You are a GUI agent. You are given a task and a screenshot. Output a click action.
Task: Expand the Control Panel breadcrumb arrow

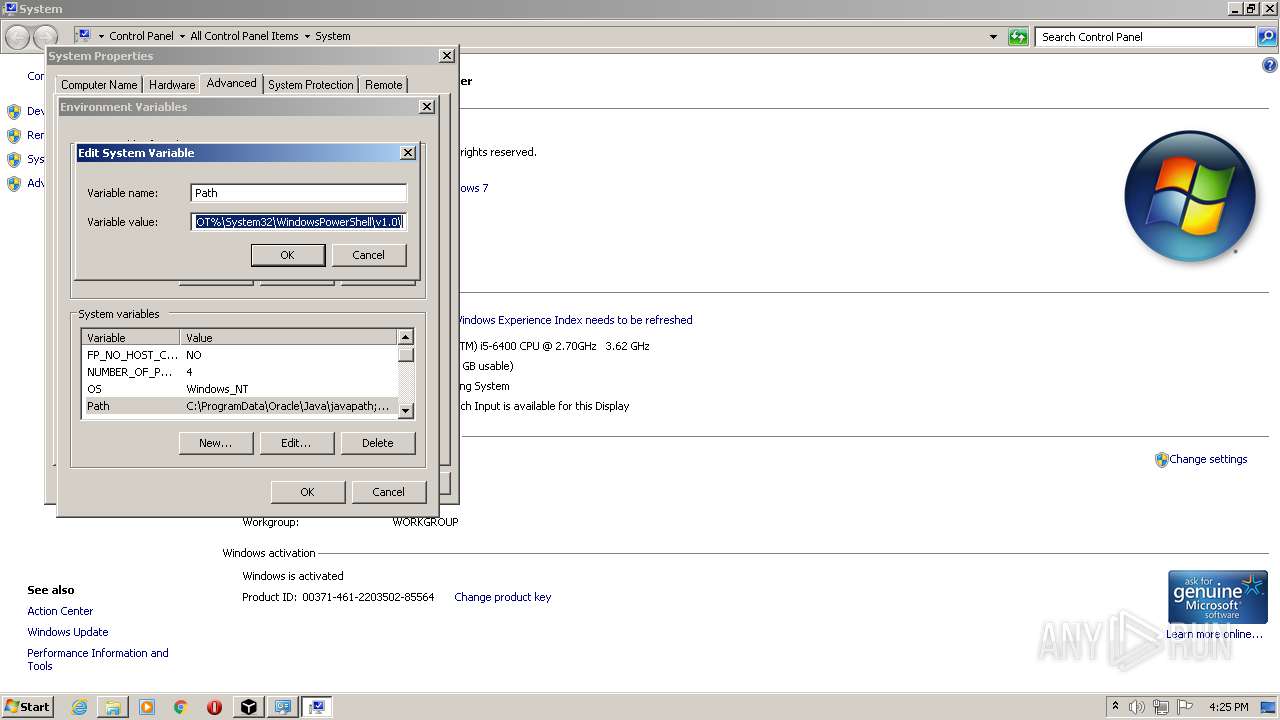click(182, 36)
